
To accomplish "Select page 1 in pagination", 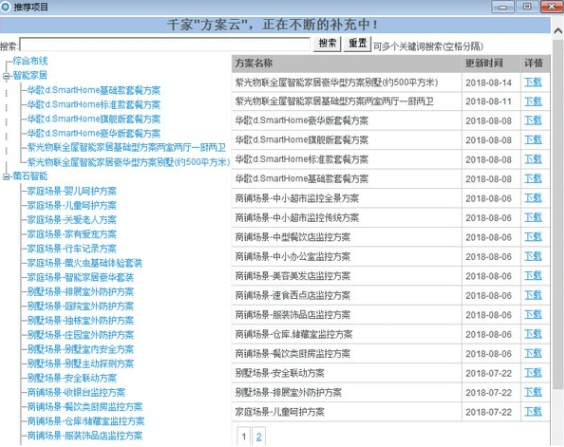I will pyautogui.click(x=244, y=437).
